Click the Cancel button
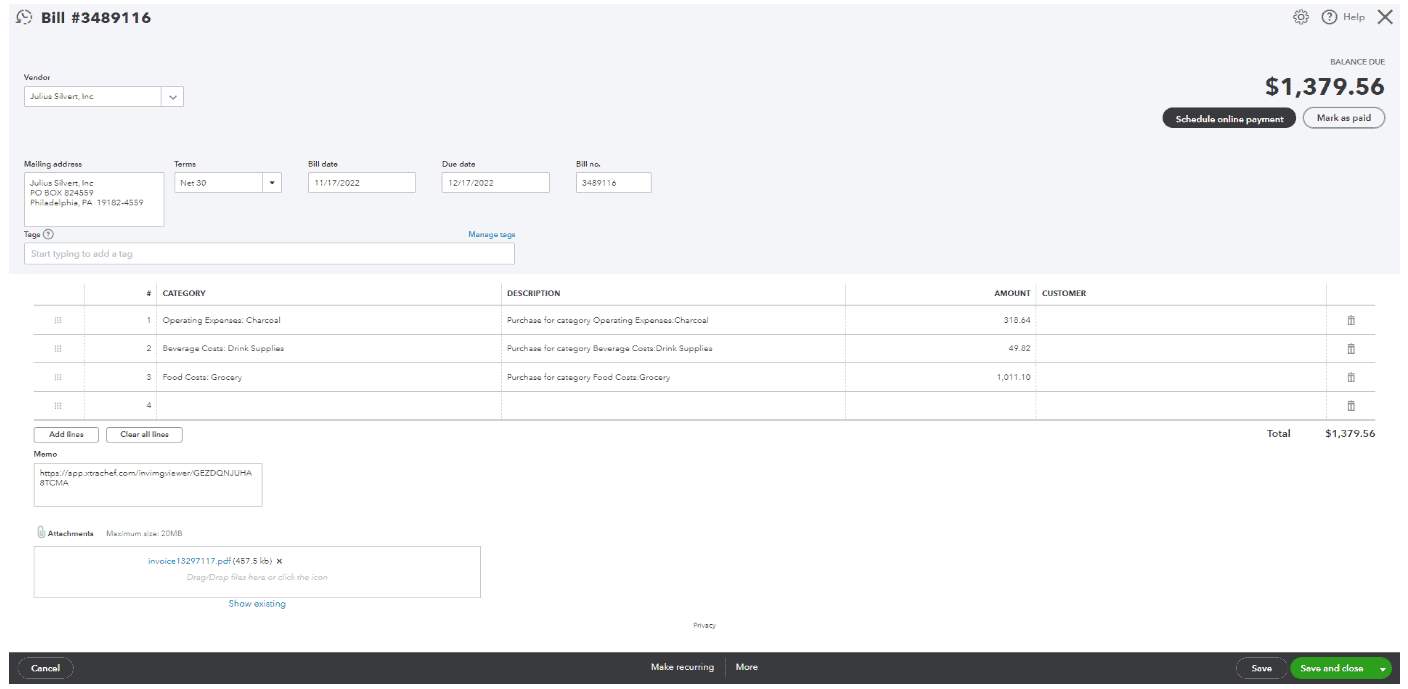Screen dimensions: 1408x689 pyautogui.click(x=45, y=668)
